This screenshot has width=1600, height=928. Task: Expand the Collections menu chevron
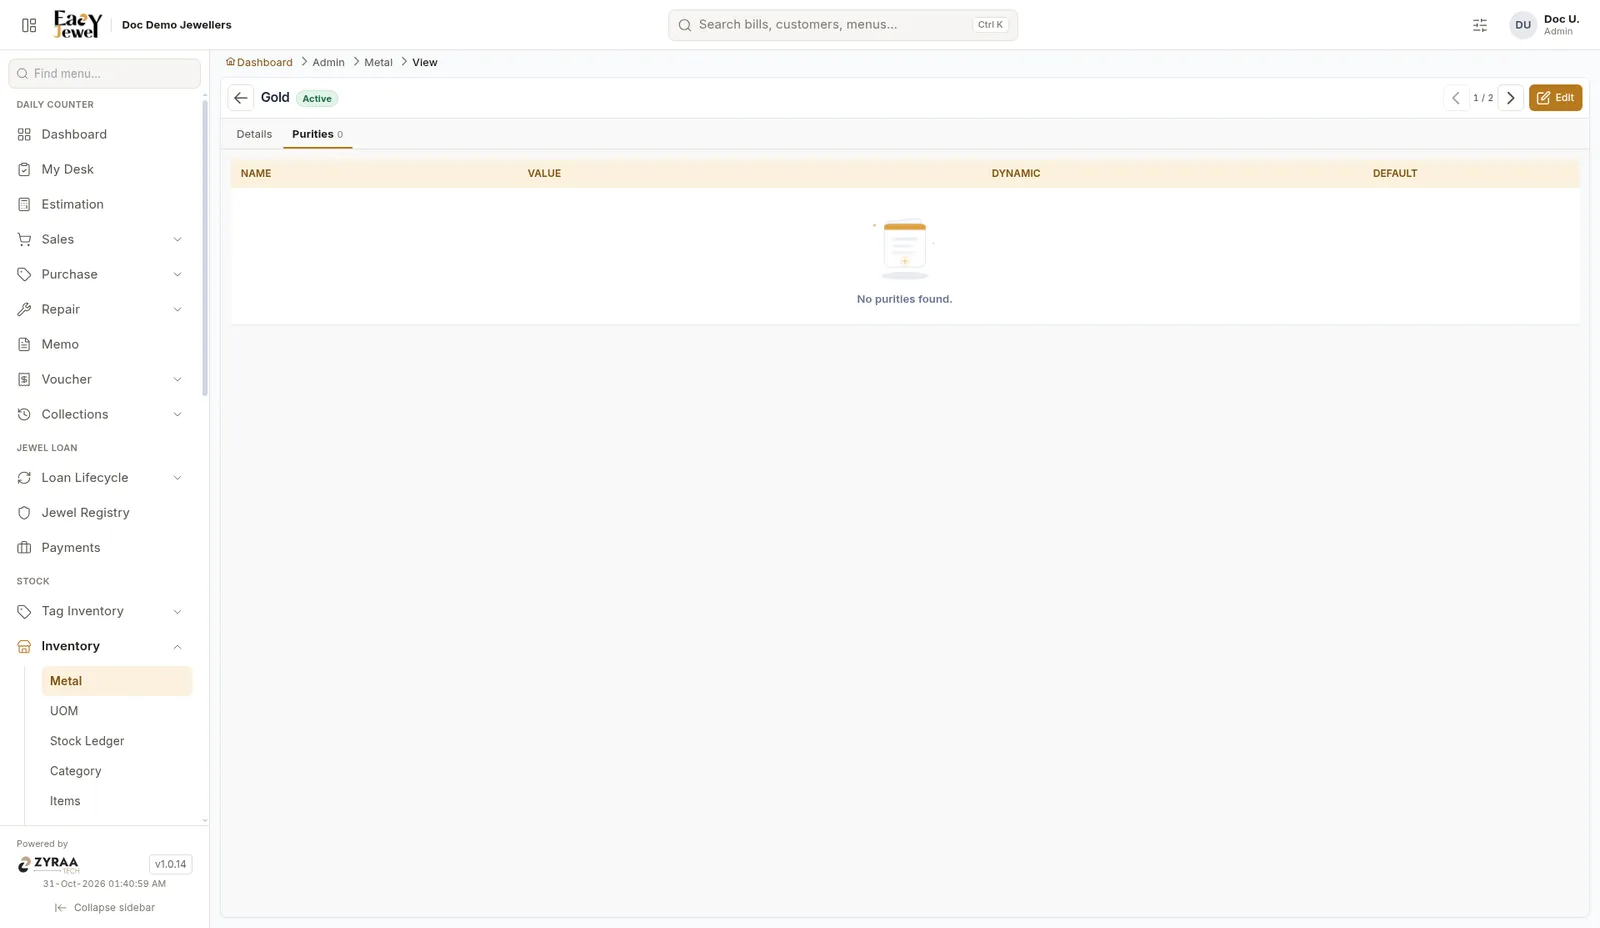tap(177, 414)
